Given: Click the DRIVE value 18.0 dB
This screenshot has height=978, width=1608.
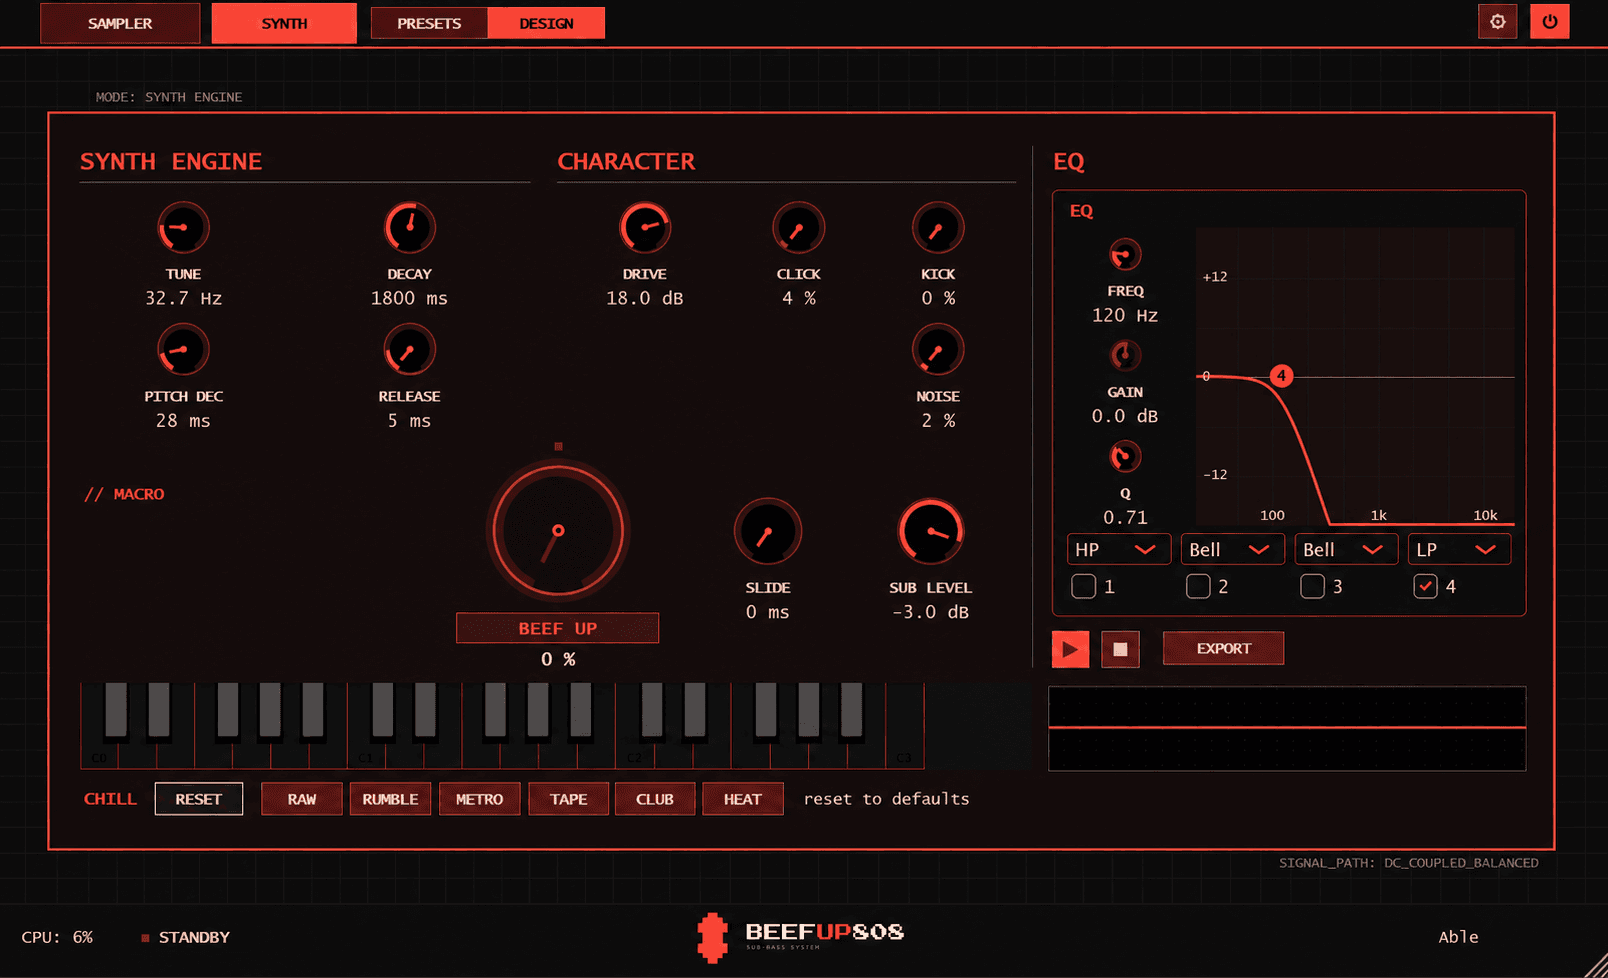Looking at the screenshot, I should [x=645, y=298].
